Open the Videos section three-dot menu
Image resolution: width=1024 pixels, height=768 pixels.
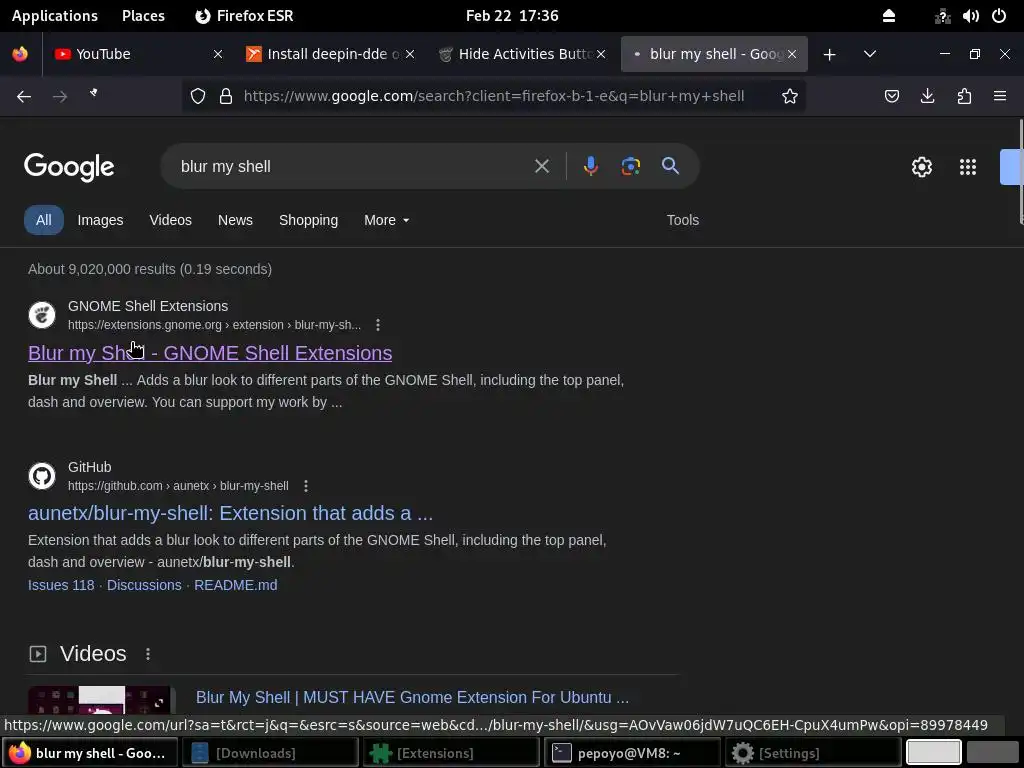point(148,654)
